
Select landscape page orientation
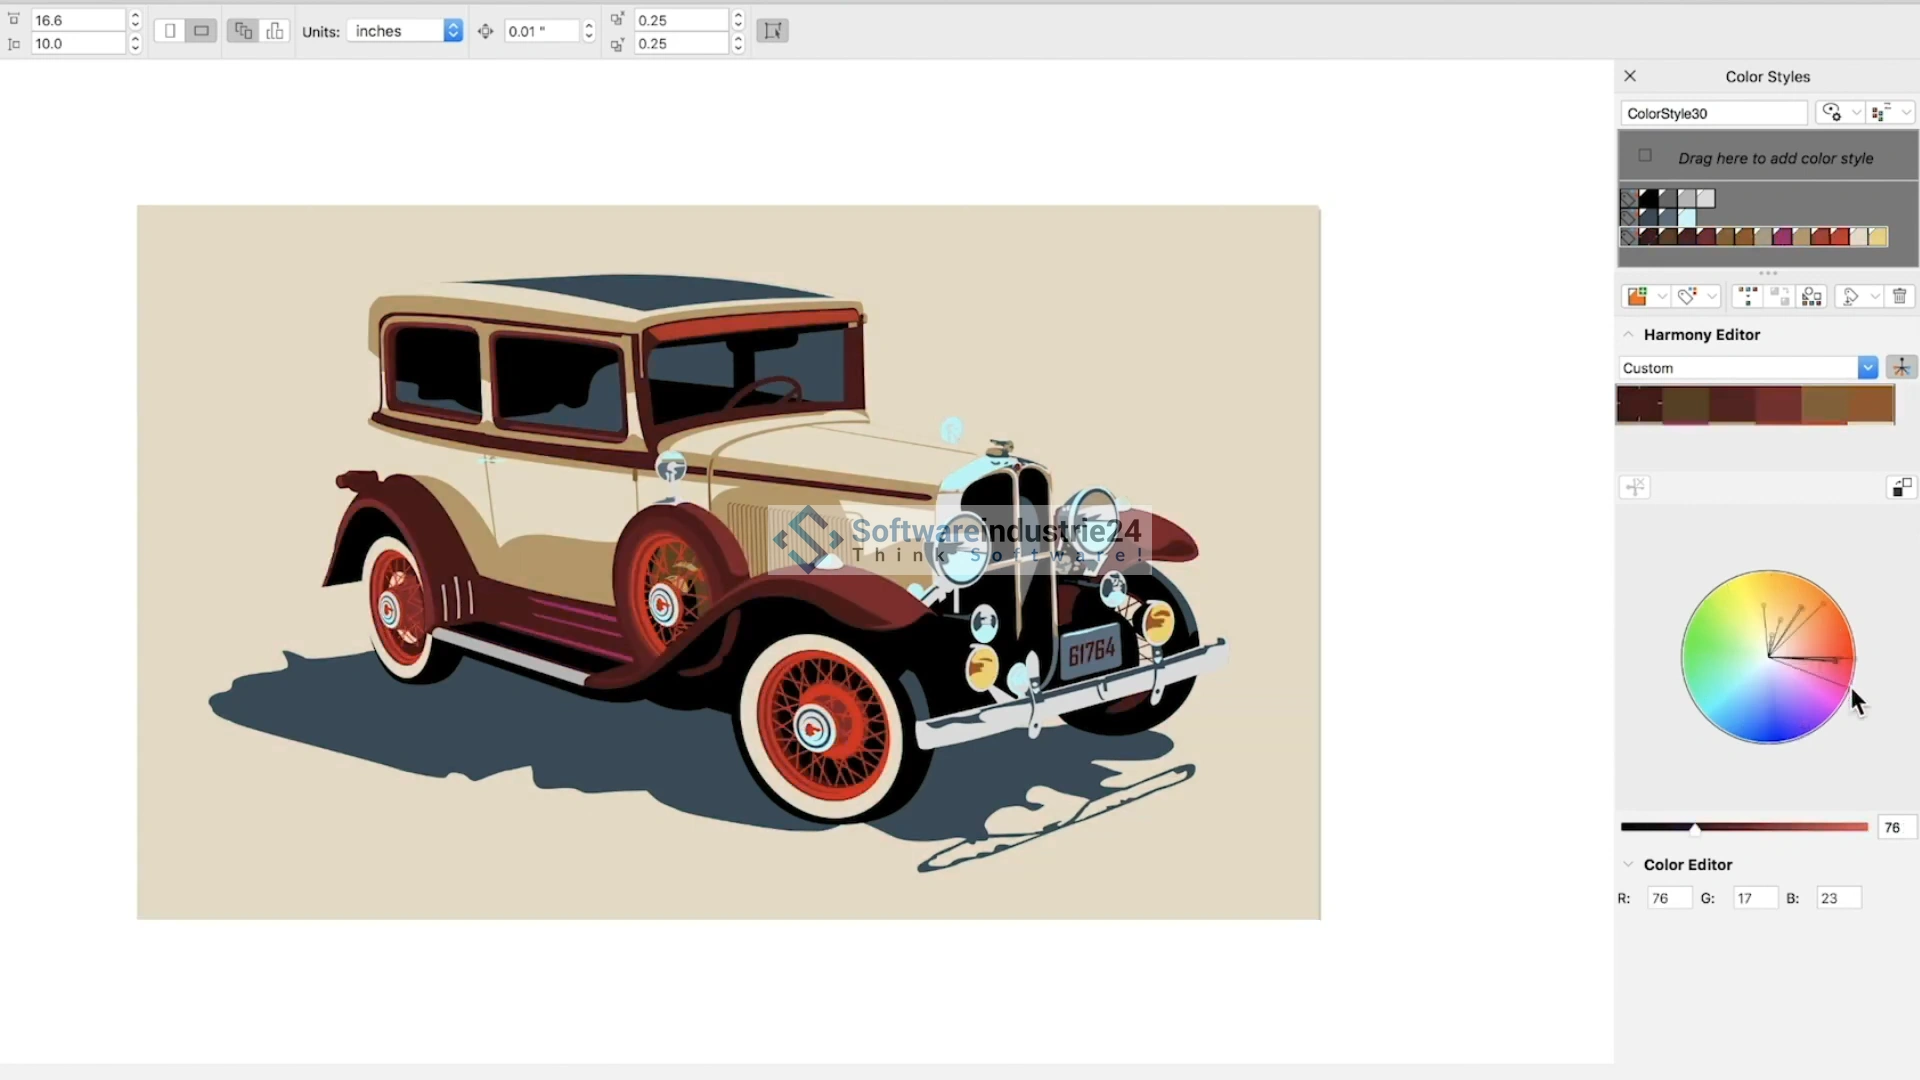point(201,31)
